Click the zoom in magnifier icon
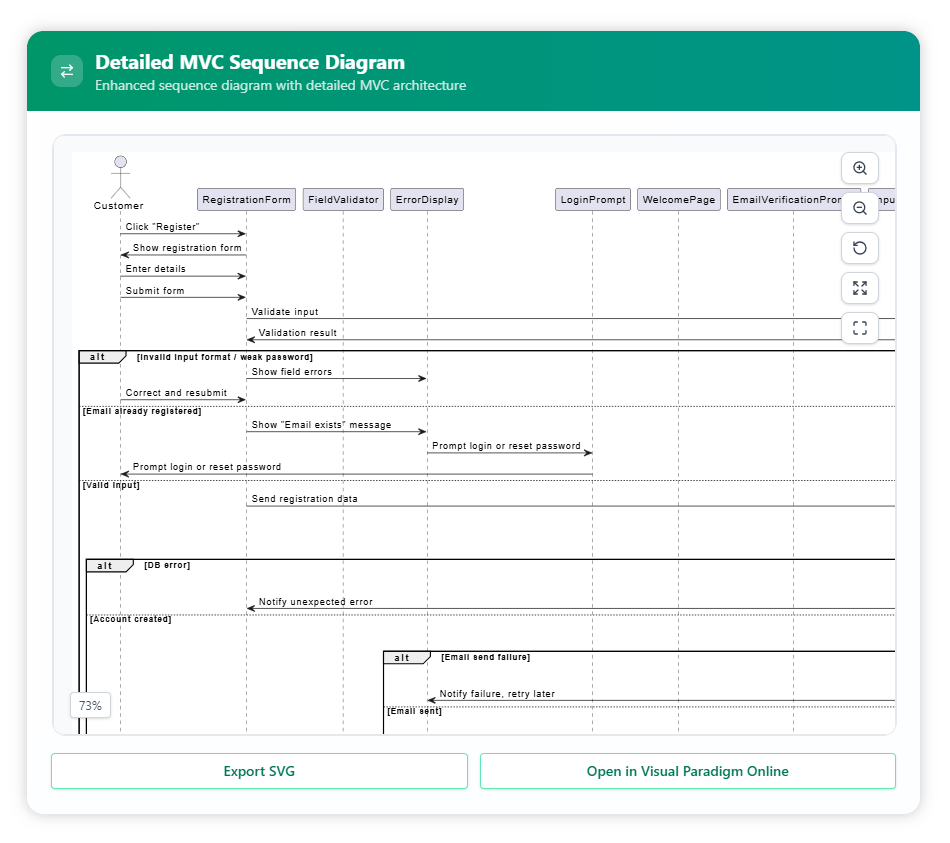950x843 pixels. (859, 168)
